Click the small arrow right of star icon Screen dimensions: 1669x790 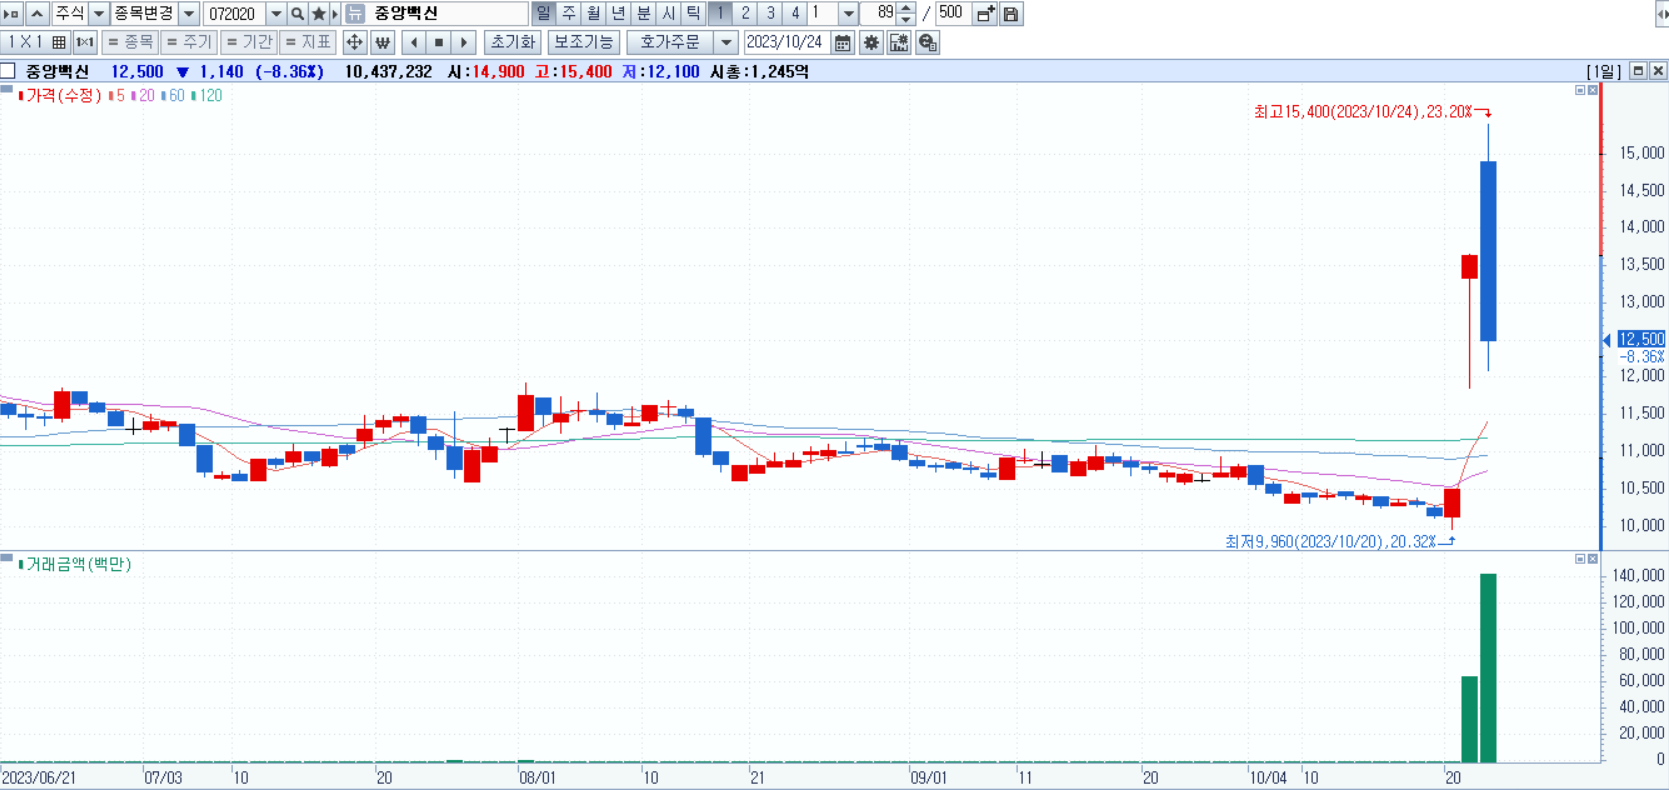pyautogui.click(x=335, y=14)
